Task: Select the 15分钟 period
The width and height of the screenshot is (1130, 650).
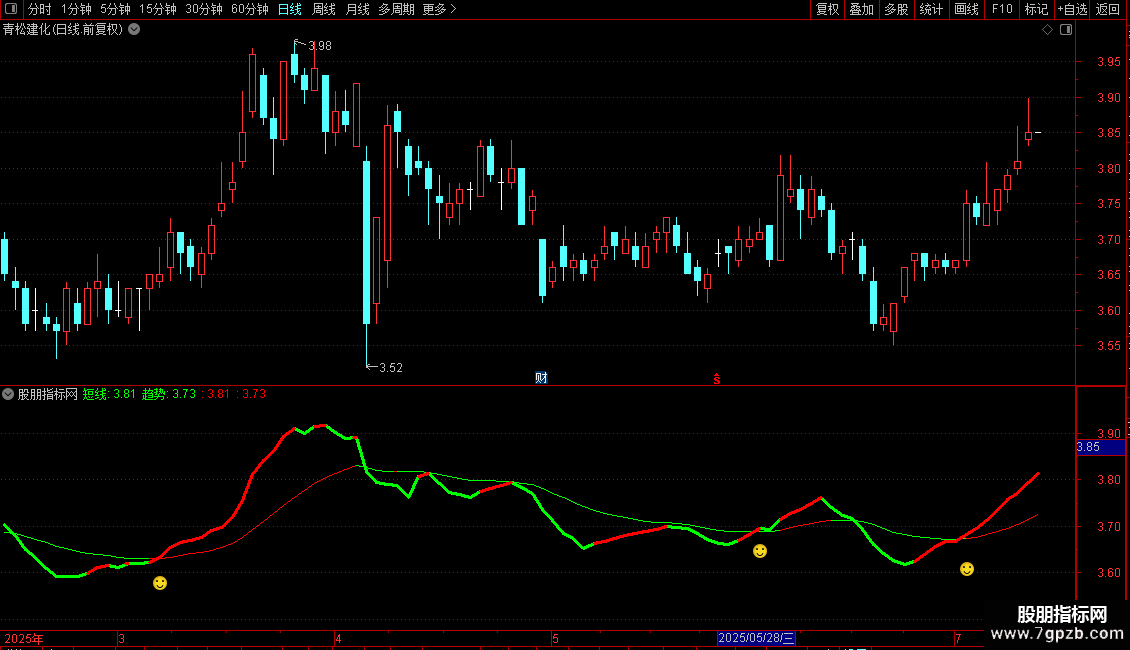Action: point(158,9)
